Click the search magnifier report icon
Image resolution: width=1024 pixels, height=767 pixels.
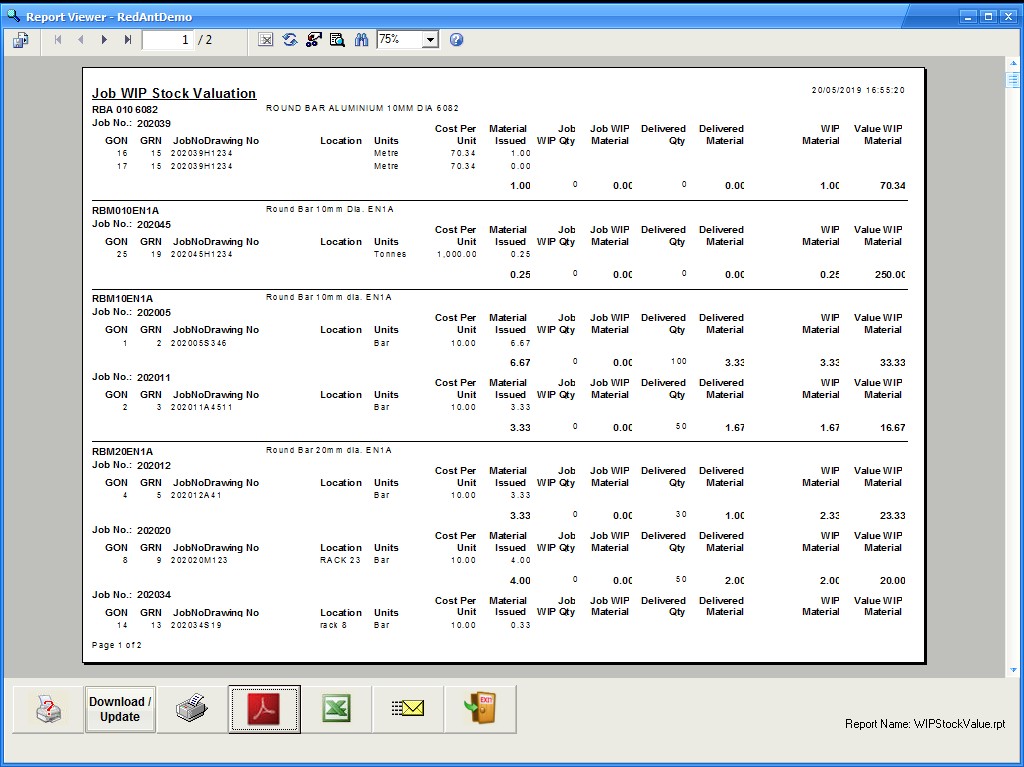click(337, 40)
